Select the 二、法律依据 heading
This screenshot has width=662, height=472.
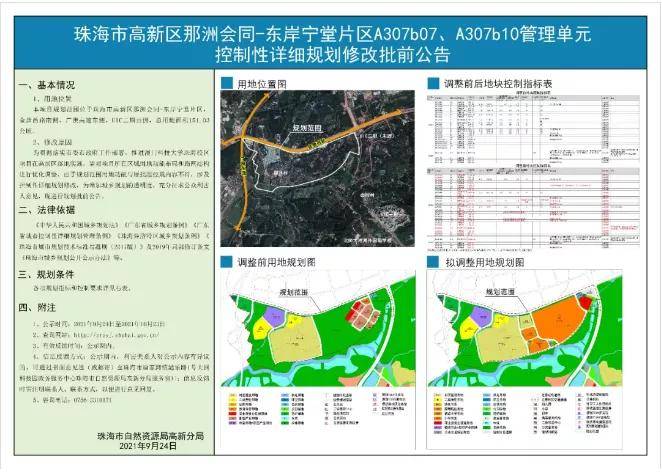pyautogui.click(x=47, y=210)
